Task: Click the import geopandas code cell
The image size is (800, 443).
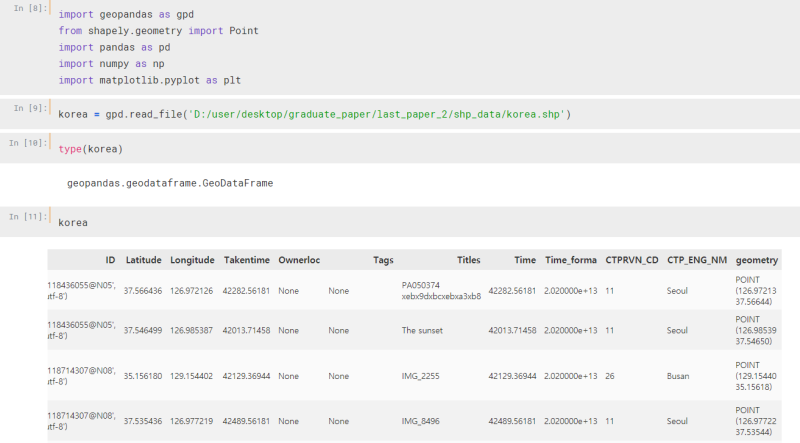Action: click(400, 48)
